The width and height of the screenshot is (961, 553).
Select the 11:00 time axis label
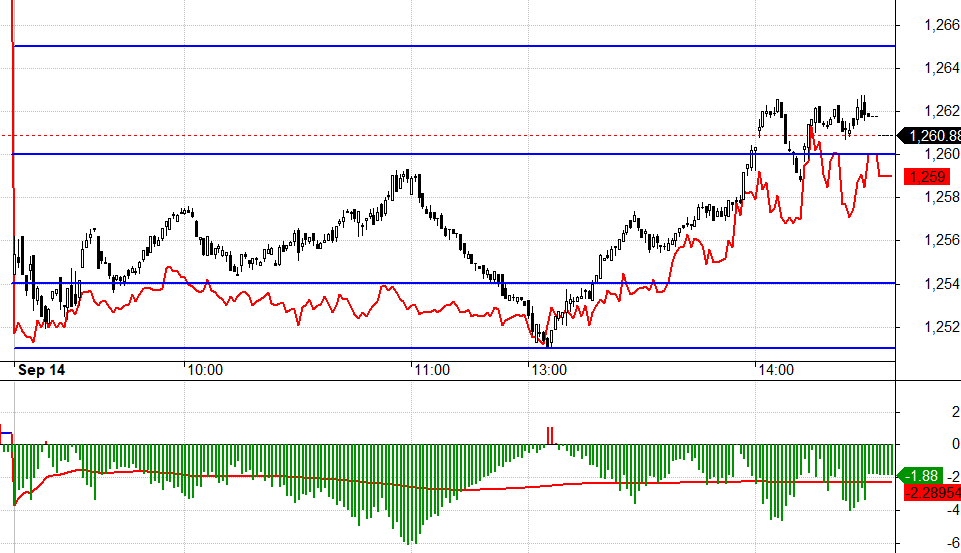432,370
